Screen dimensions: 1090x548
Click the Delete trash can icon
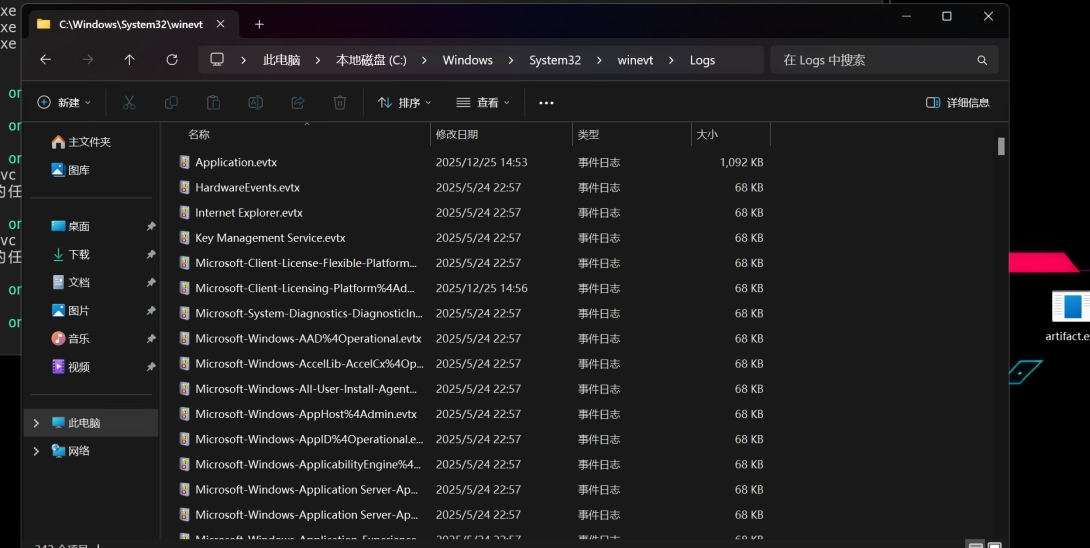pos(340,103)
